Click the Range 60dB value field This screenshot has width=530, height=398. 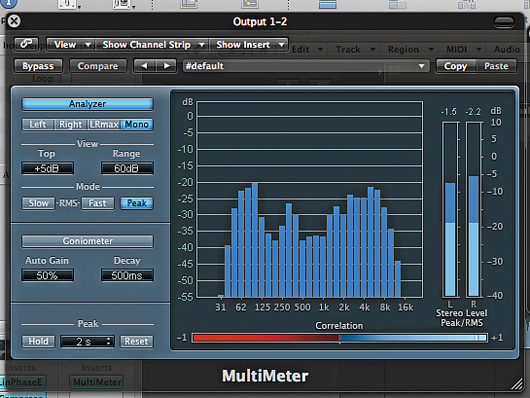coord(127,168)
